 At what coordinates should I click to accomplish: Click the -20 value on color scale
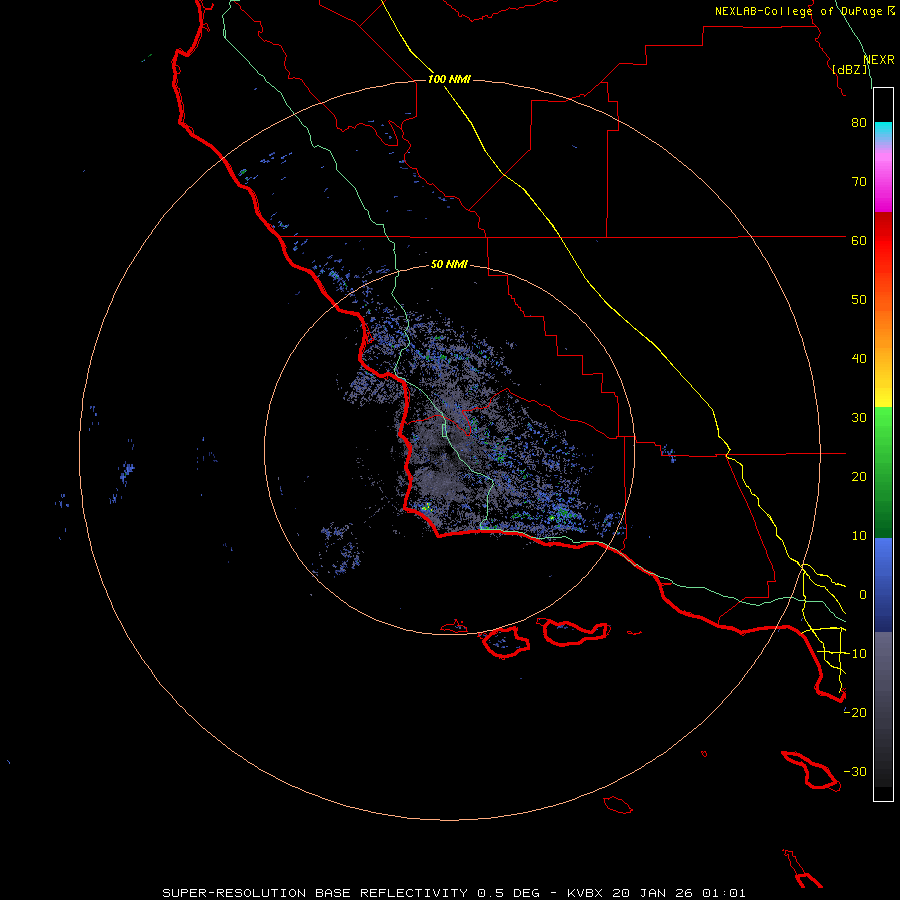click(855, 712)
